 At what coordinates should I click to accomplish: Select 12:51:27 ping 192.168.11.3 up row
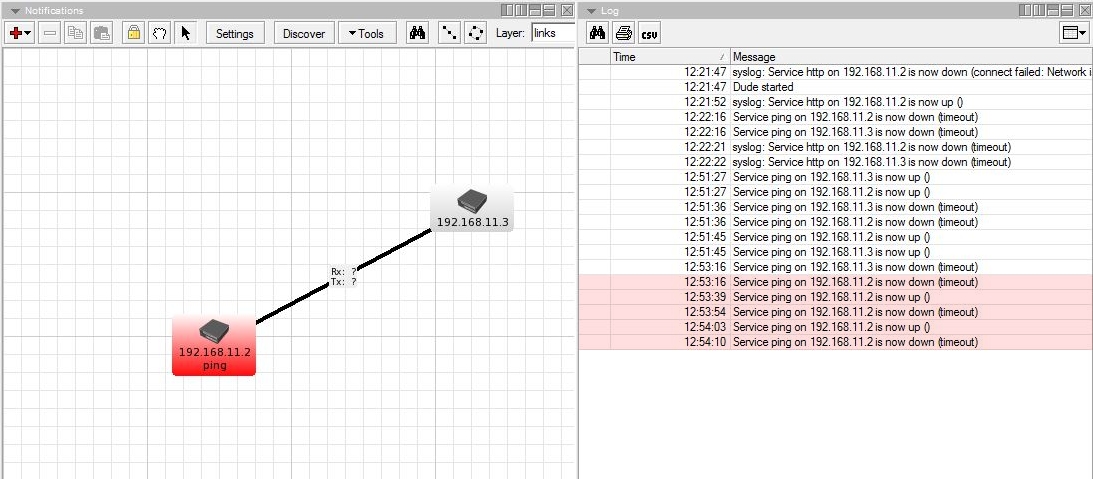click(836, 177)
